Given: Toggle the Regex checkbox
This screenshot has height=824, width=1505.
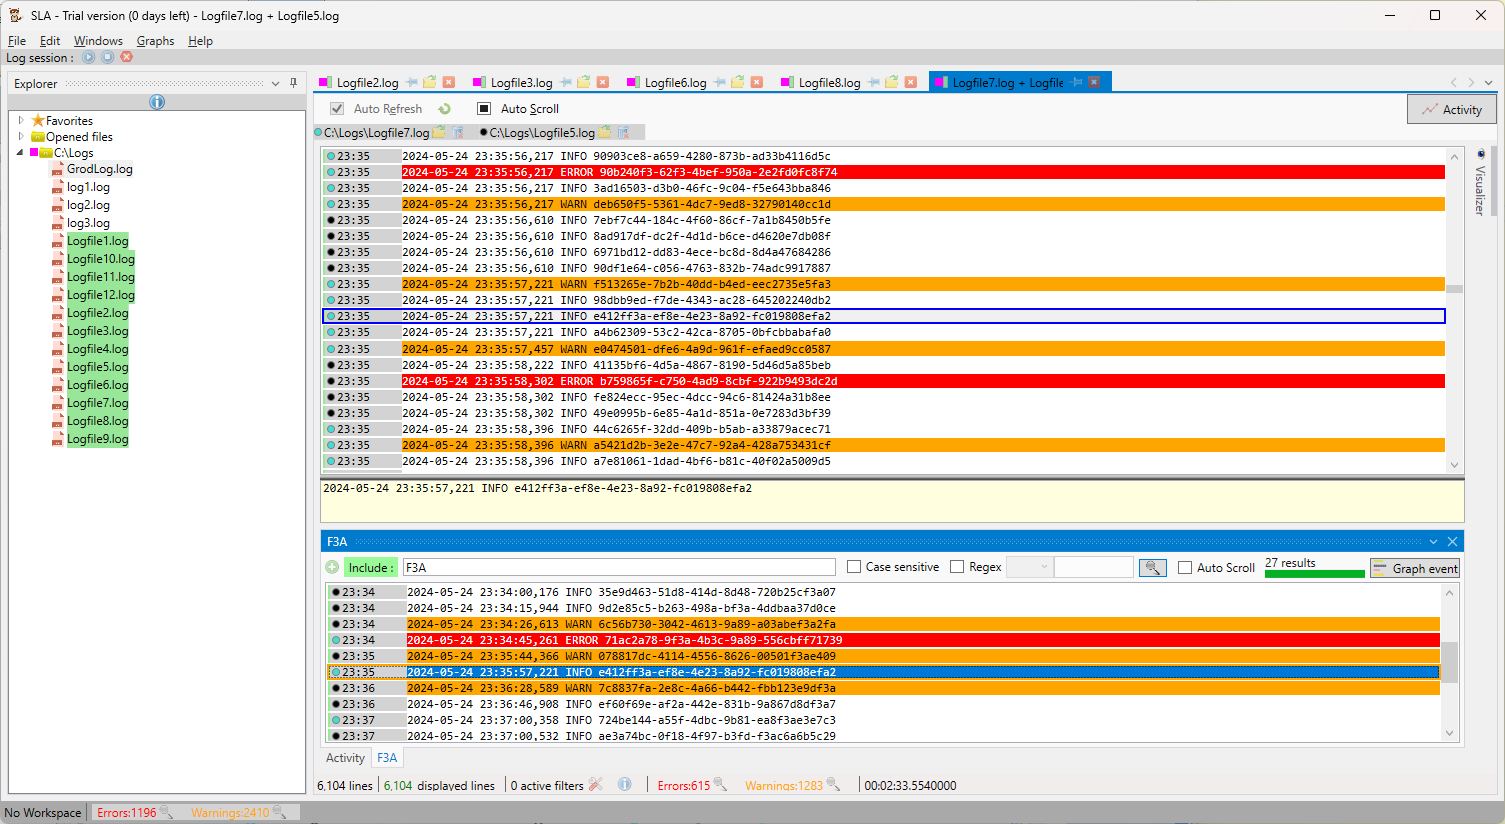Looking at the screenshot, I should [x=957, y=567].
